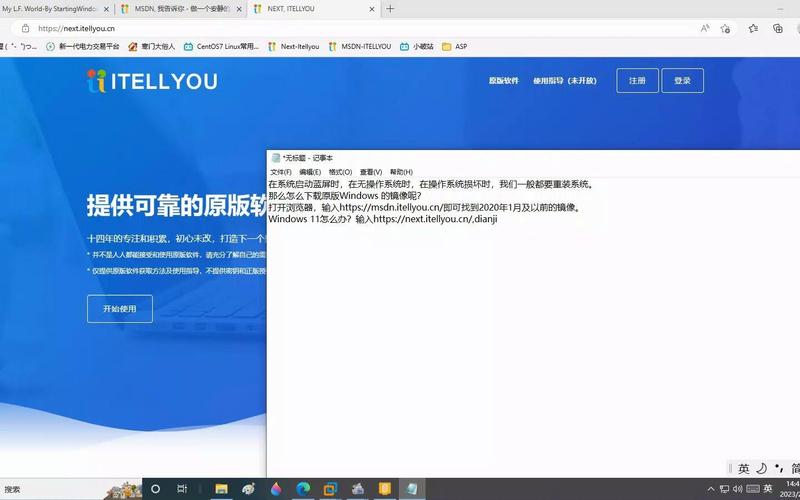
Task: Click the 注册 register button
Action: (637, 81)
